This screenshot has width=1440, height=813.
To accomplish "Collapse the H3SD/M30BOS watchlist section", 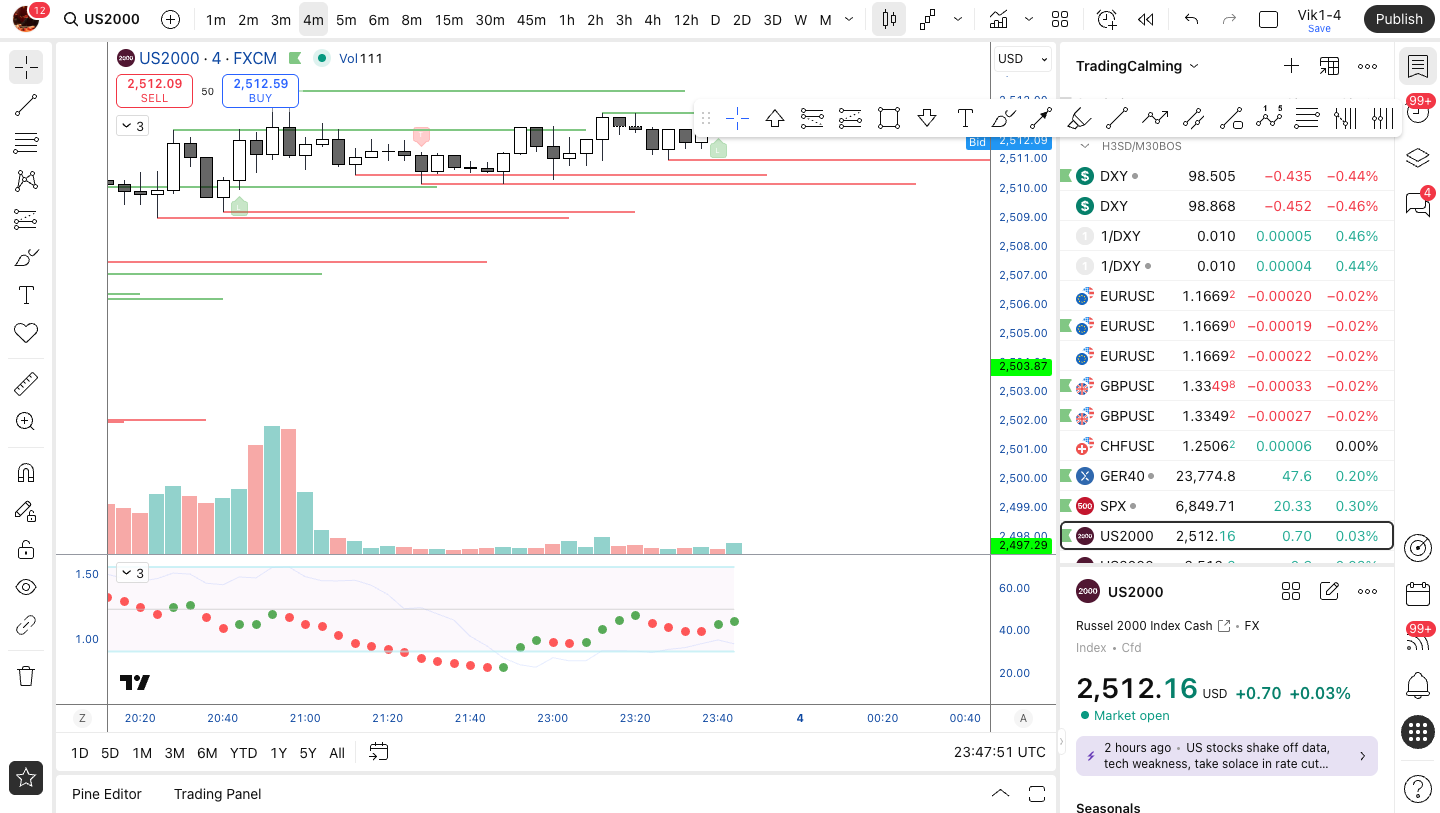I will tap(1084, 146).
